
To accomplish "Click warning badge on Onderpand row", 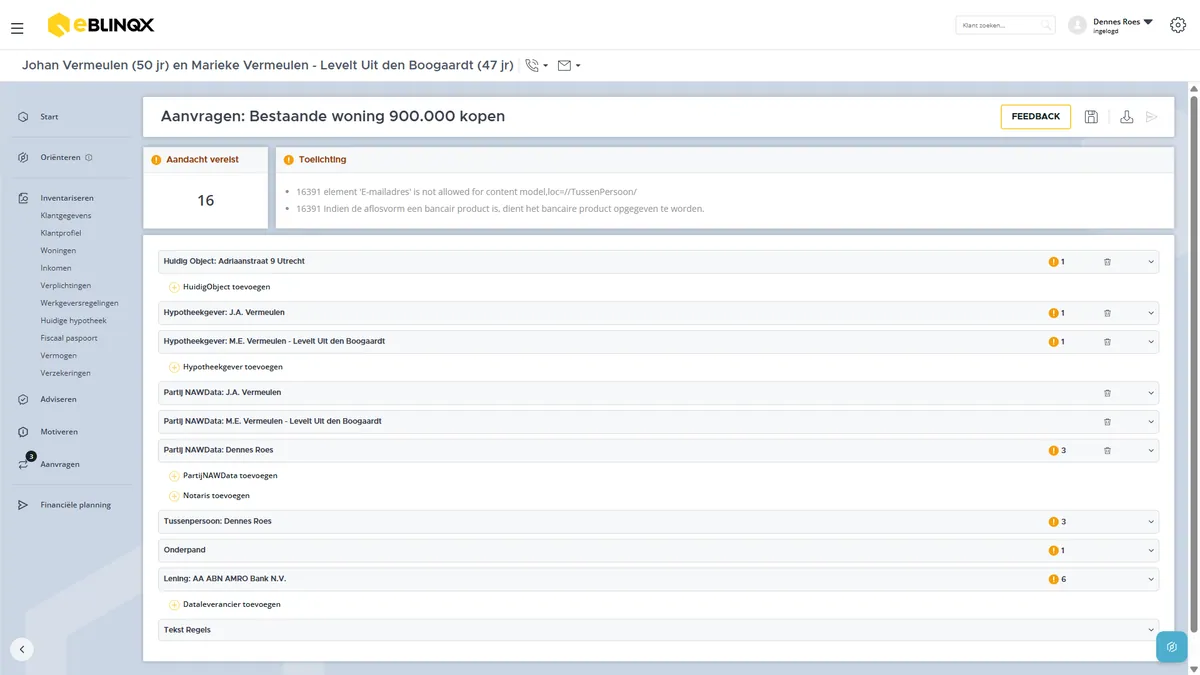I will [x=1056, y=551].
